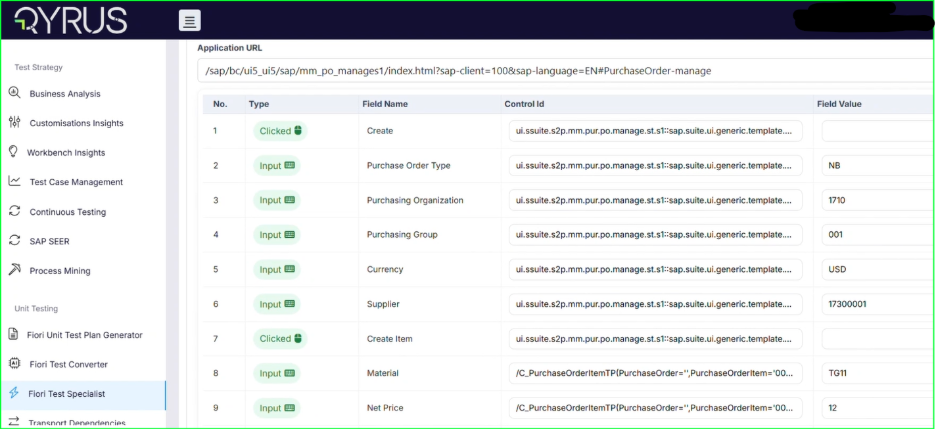Click the Currency field value USD

click(x=875, y=269)
